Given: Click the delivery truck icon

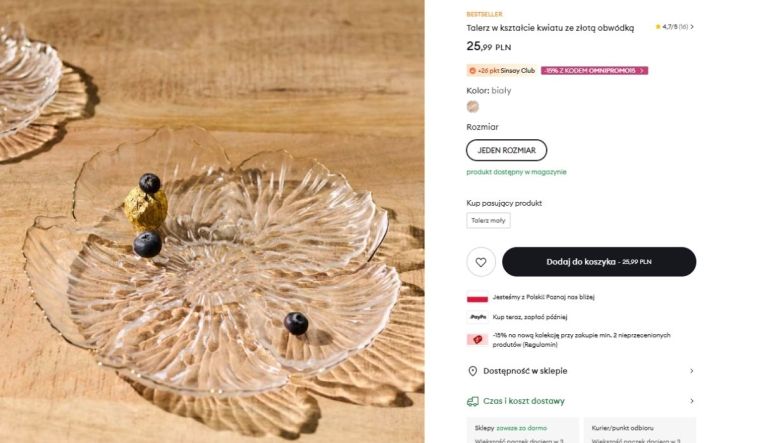Looking at the screenshot, I should click(472, 401).
